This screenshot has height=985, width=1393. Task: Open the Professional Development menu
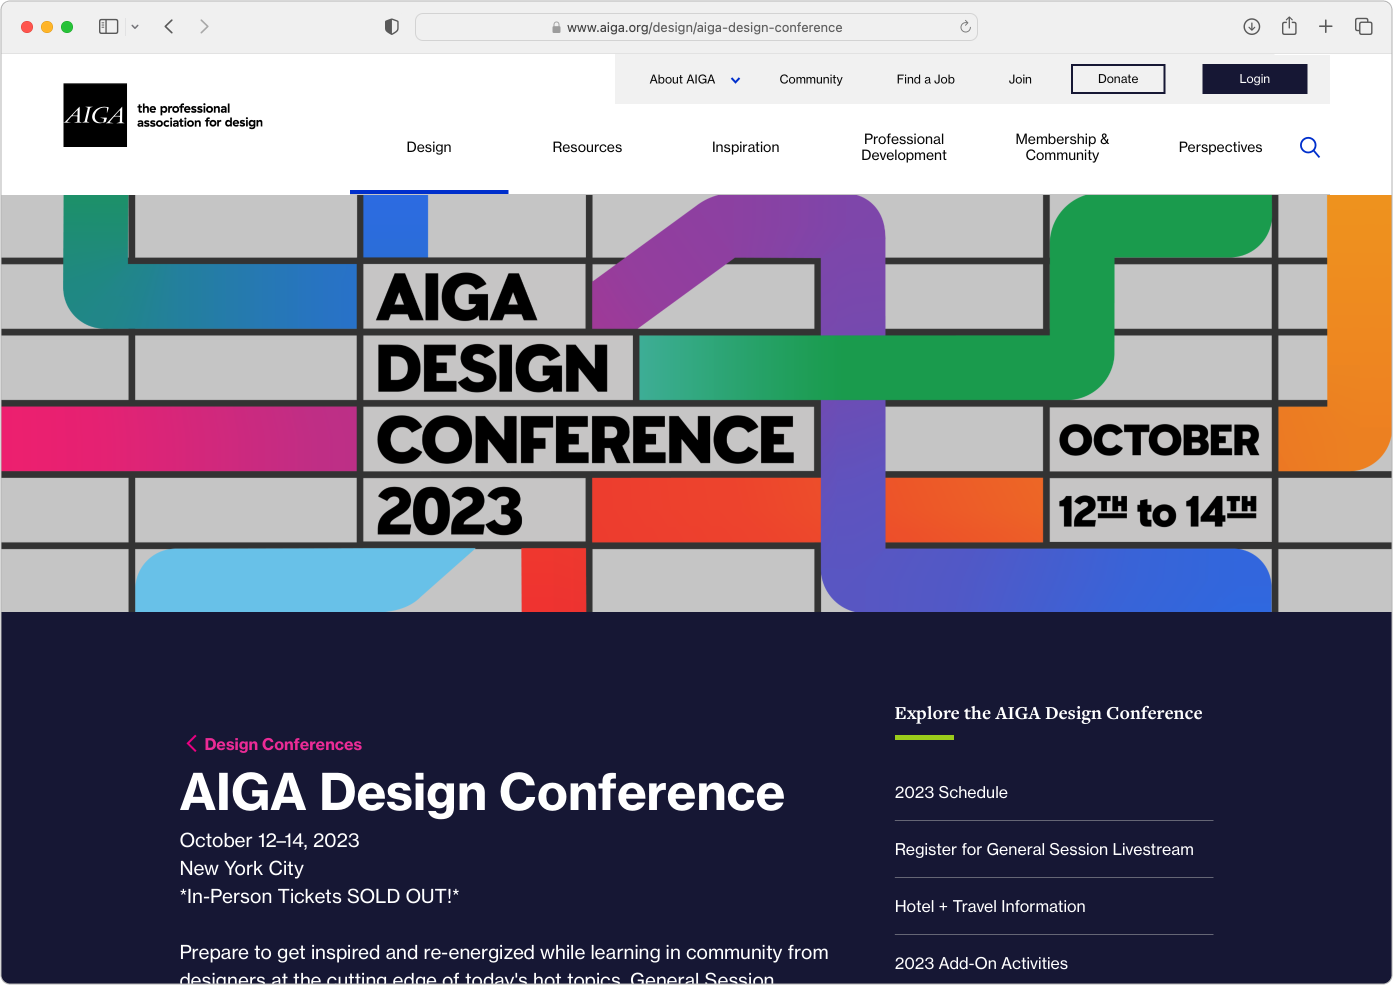pos(903,147)
